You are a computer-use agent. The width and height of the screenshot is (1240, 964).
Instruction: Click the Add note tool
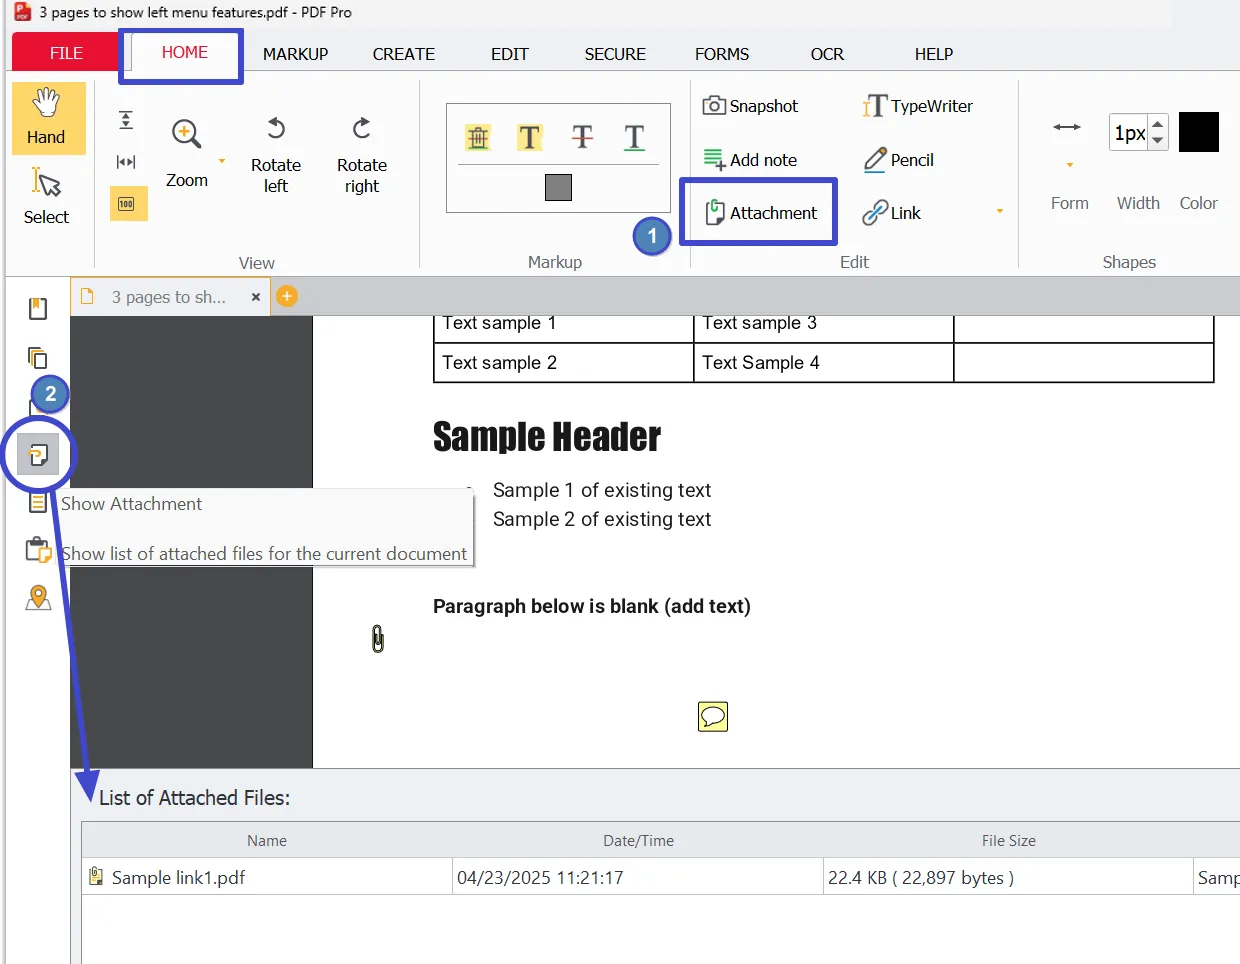(750, 160)
